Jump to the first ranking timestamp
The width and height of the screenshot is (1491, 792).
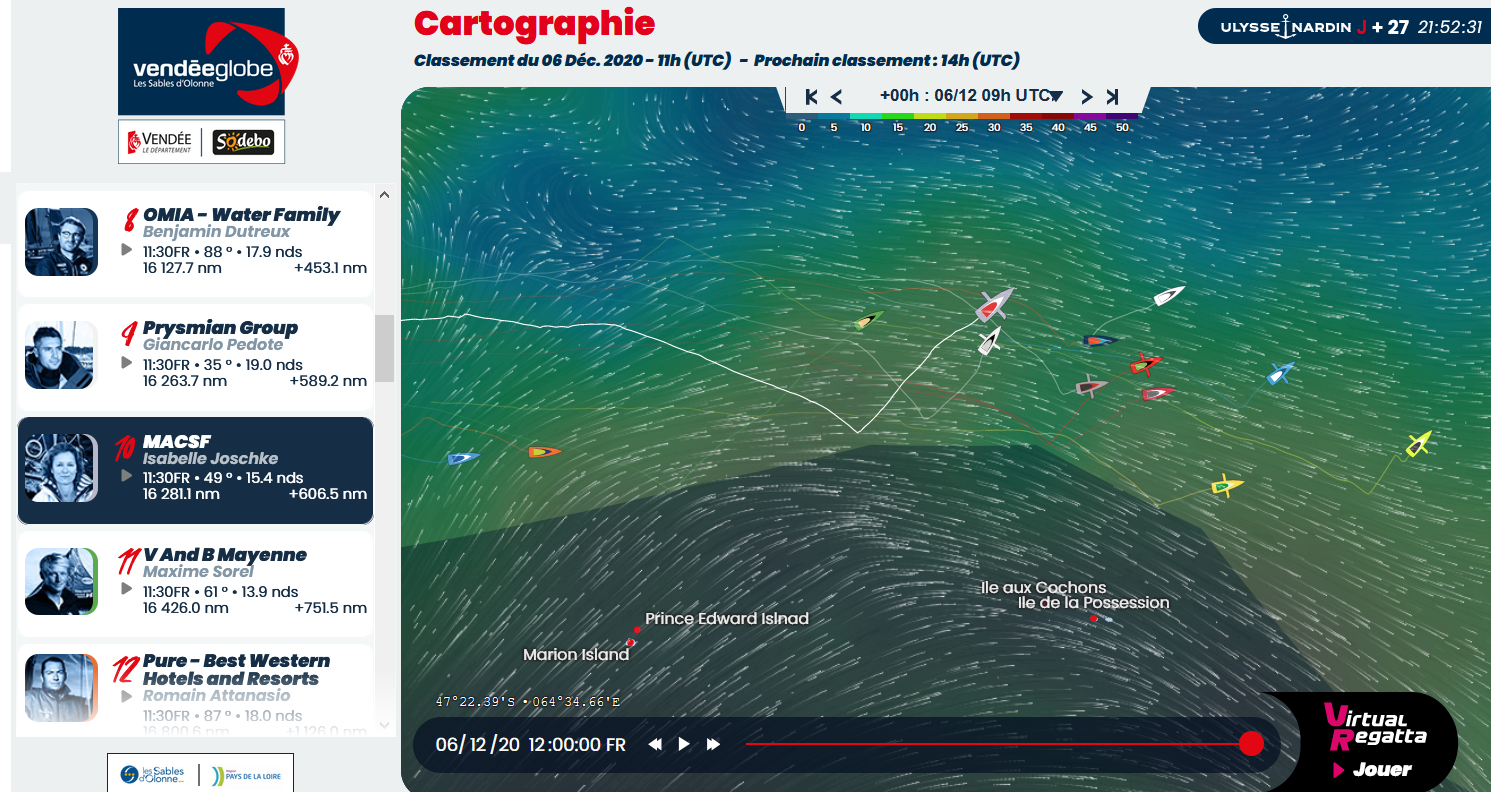click(x=812, y=97)
